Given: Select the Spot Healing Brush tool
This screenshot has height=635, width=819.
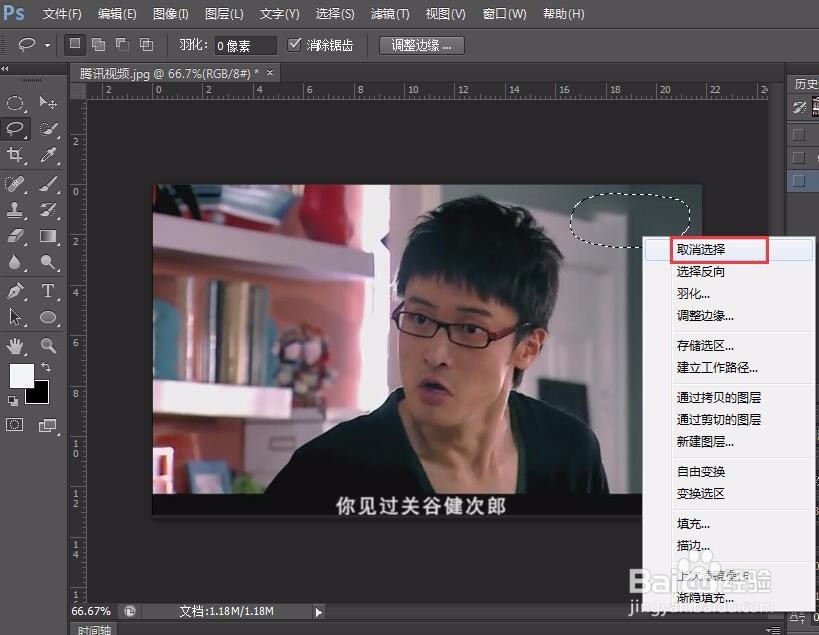Looking at the screenshot, I should pyautogui.click(x=15, y=184).
